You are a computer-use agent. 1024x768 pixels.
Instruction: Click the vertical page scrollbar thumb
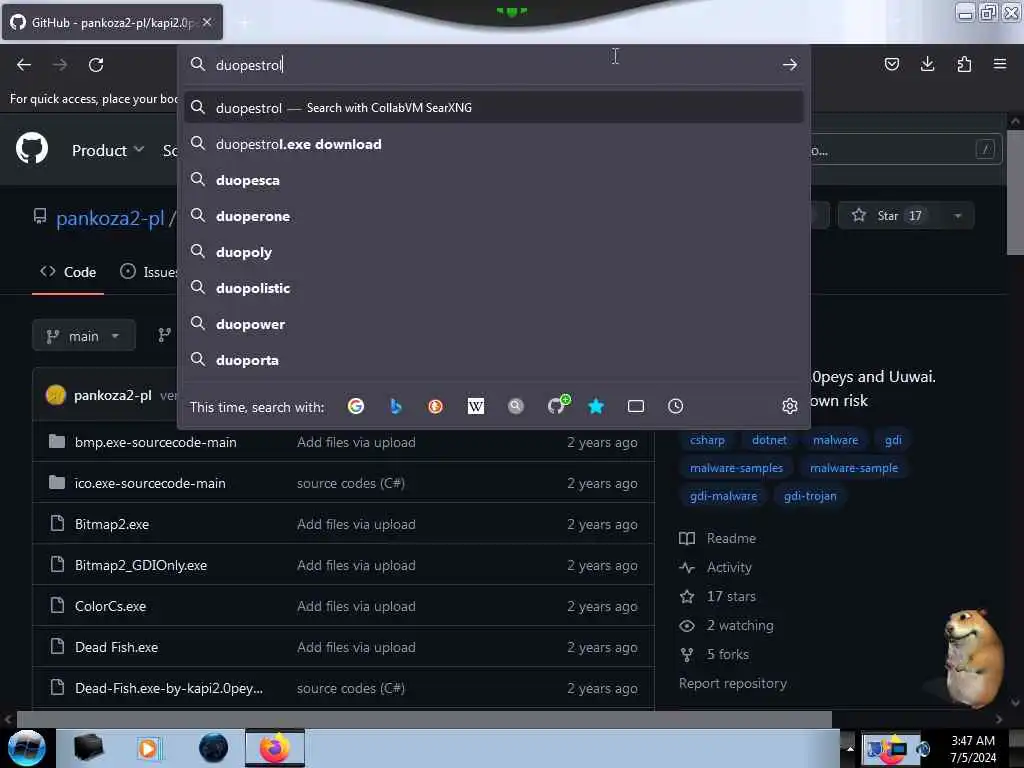1016,193
